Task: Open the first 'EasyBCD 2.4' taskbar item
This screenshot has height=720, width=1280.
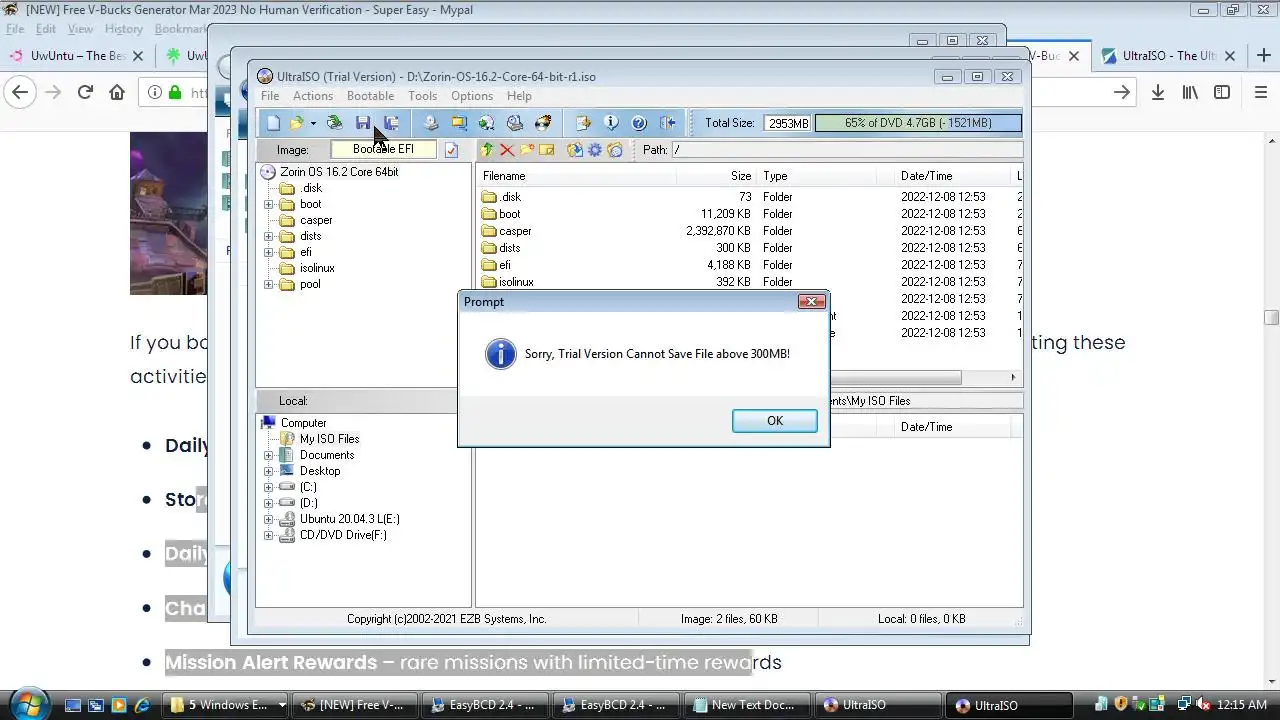Action: (485, 705)
